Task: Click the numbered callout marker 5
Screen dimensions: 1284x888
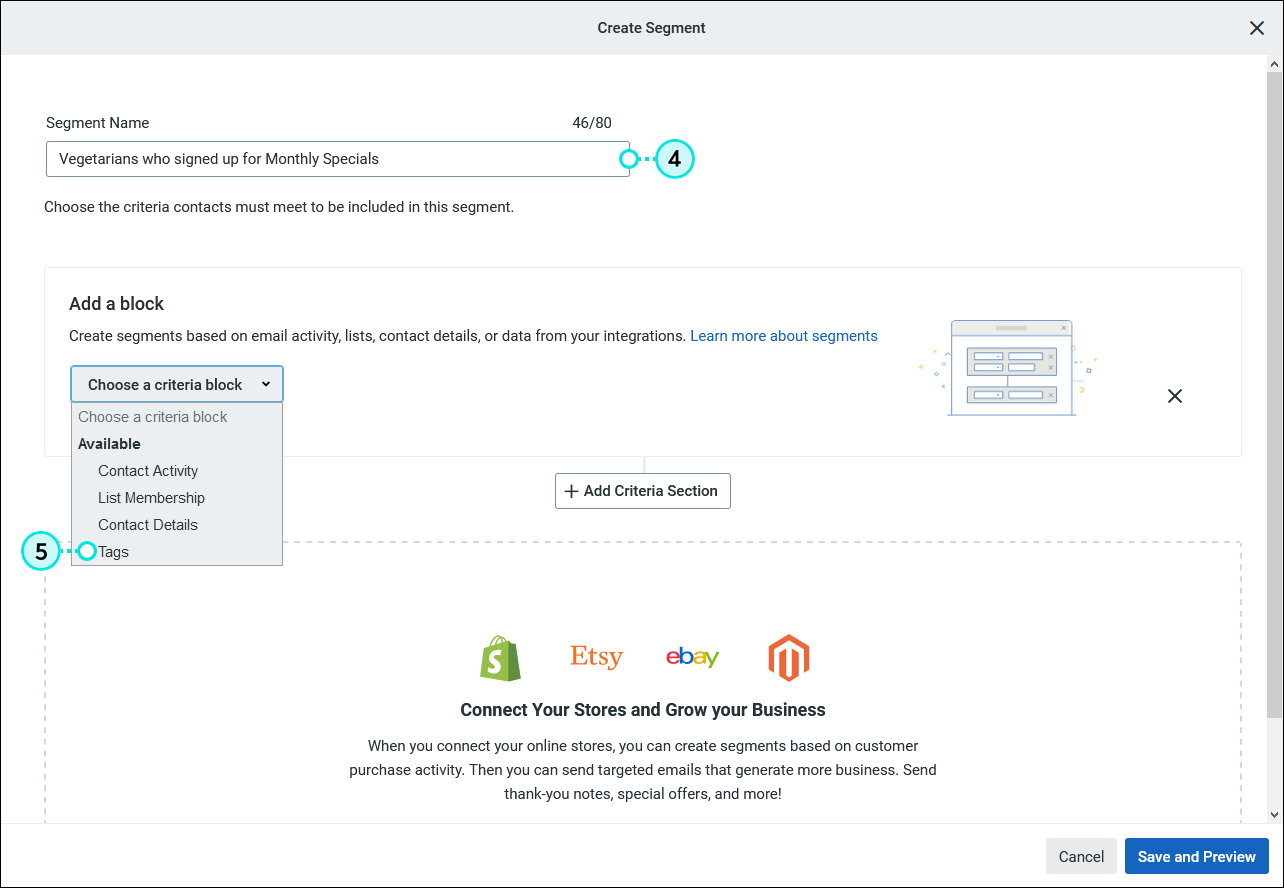Action: pyautogui.click(x=40, y=551)
